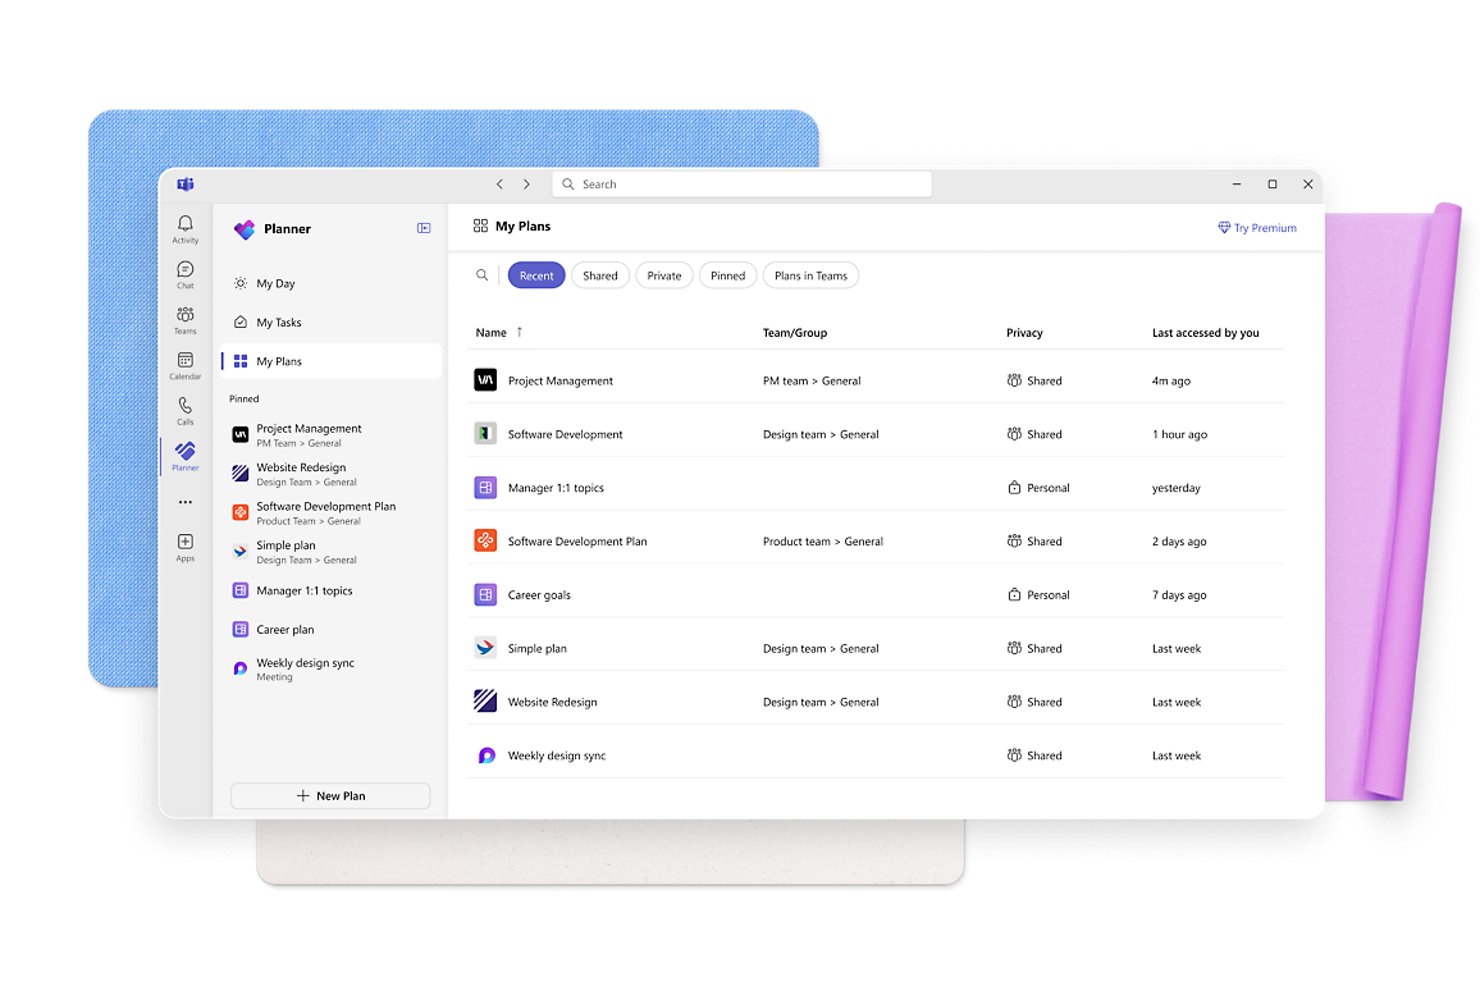Click the New Plan button
This screenshot has width=1480, height=987.
click(330, 796)
